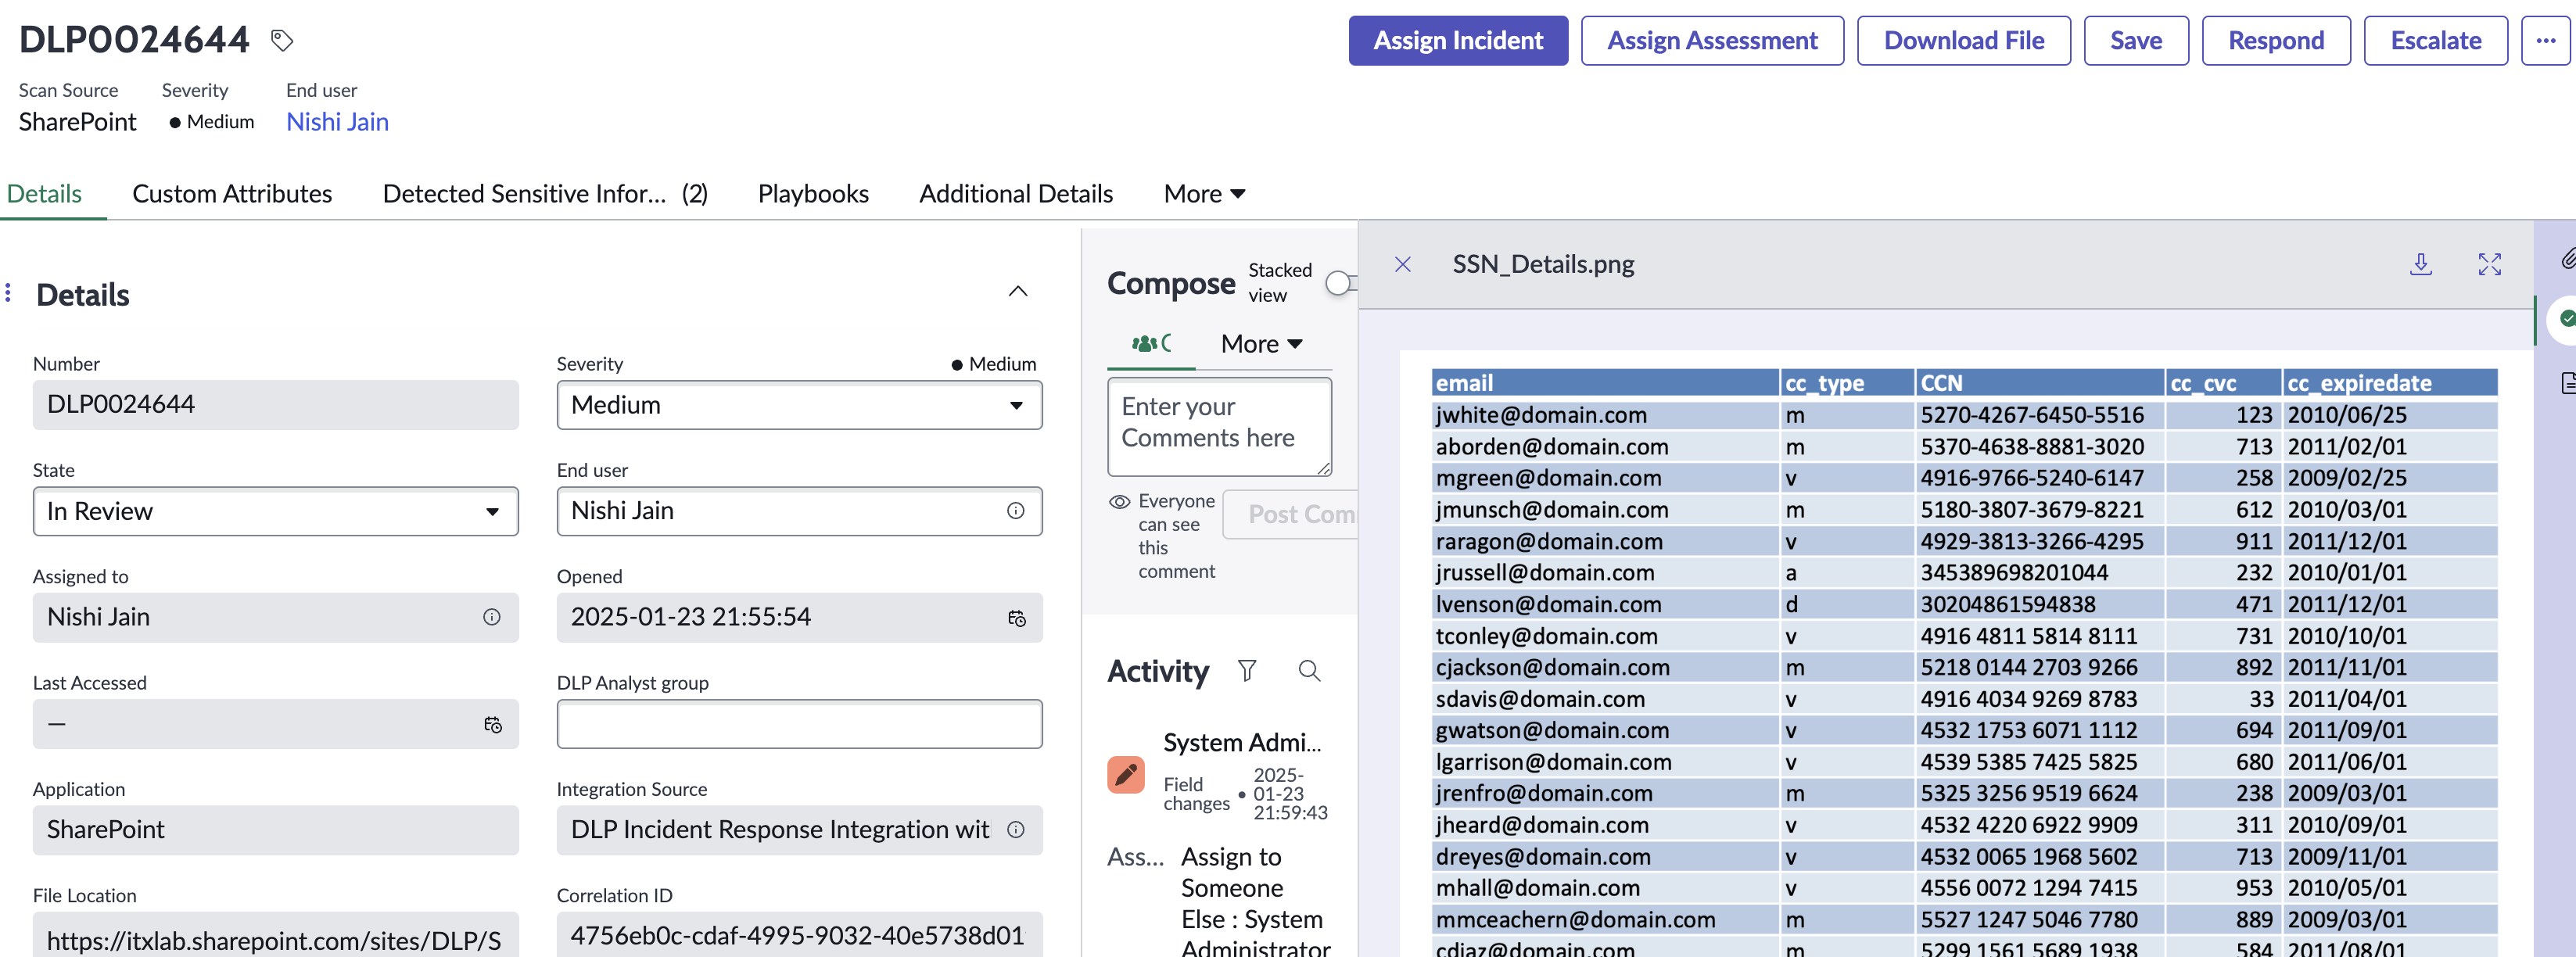This screenshot has height=957, width=2576.
Task: Click the card number 5370-4638-8881-3020
Action: point(2032,447)
